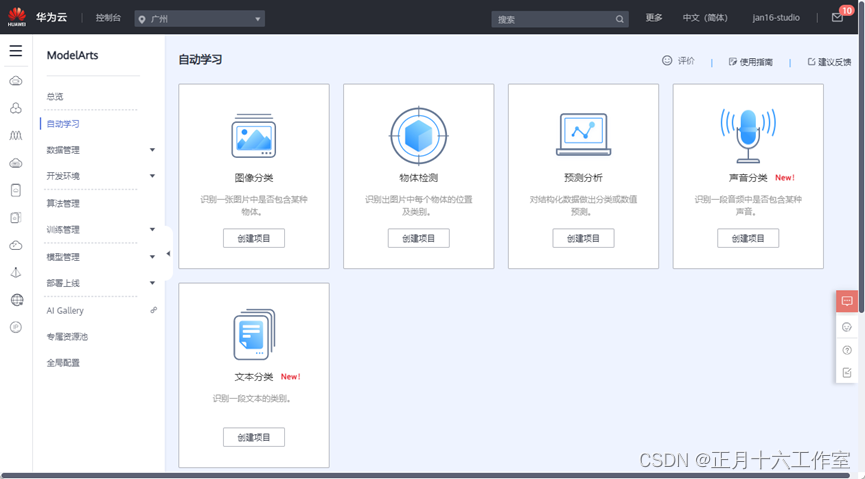Click the location pin icon
Viewport: 865px width, 479px height.
pos(142,19)
